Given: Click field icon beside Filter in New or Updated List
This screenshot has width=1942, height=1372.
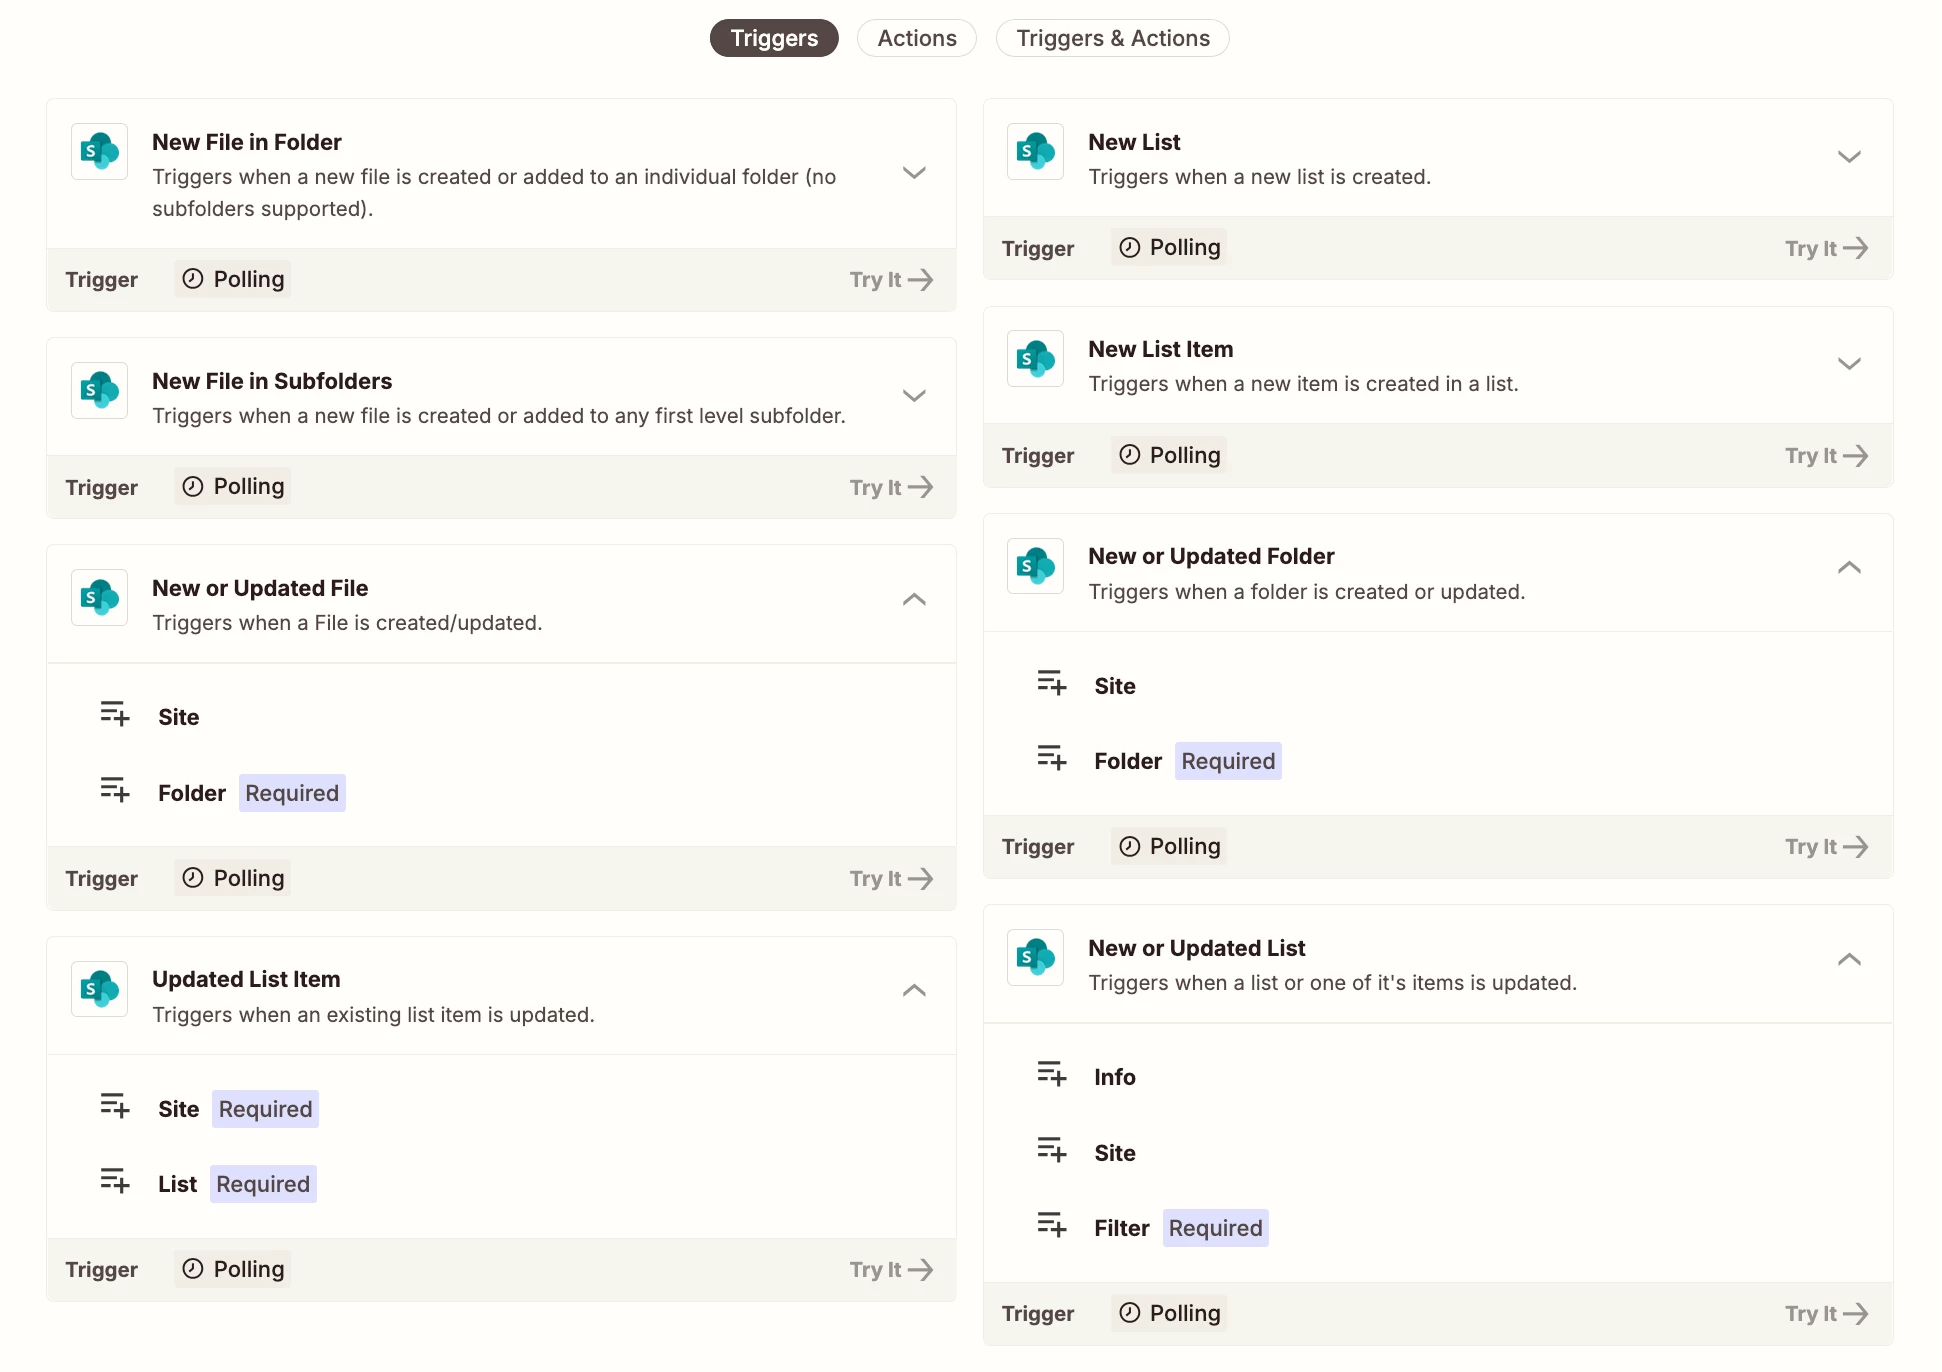Looking at the screenshot, I should pyautogui.click(x=1052, y=1225).
